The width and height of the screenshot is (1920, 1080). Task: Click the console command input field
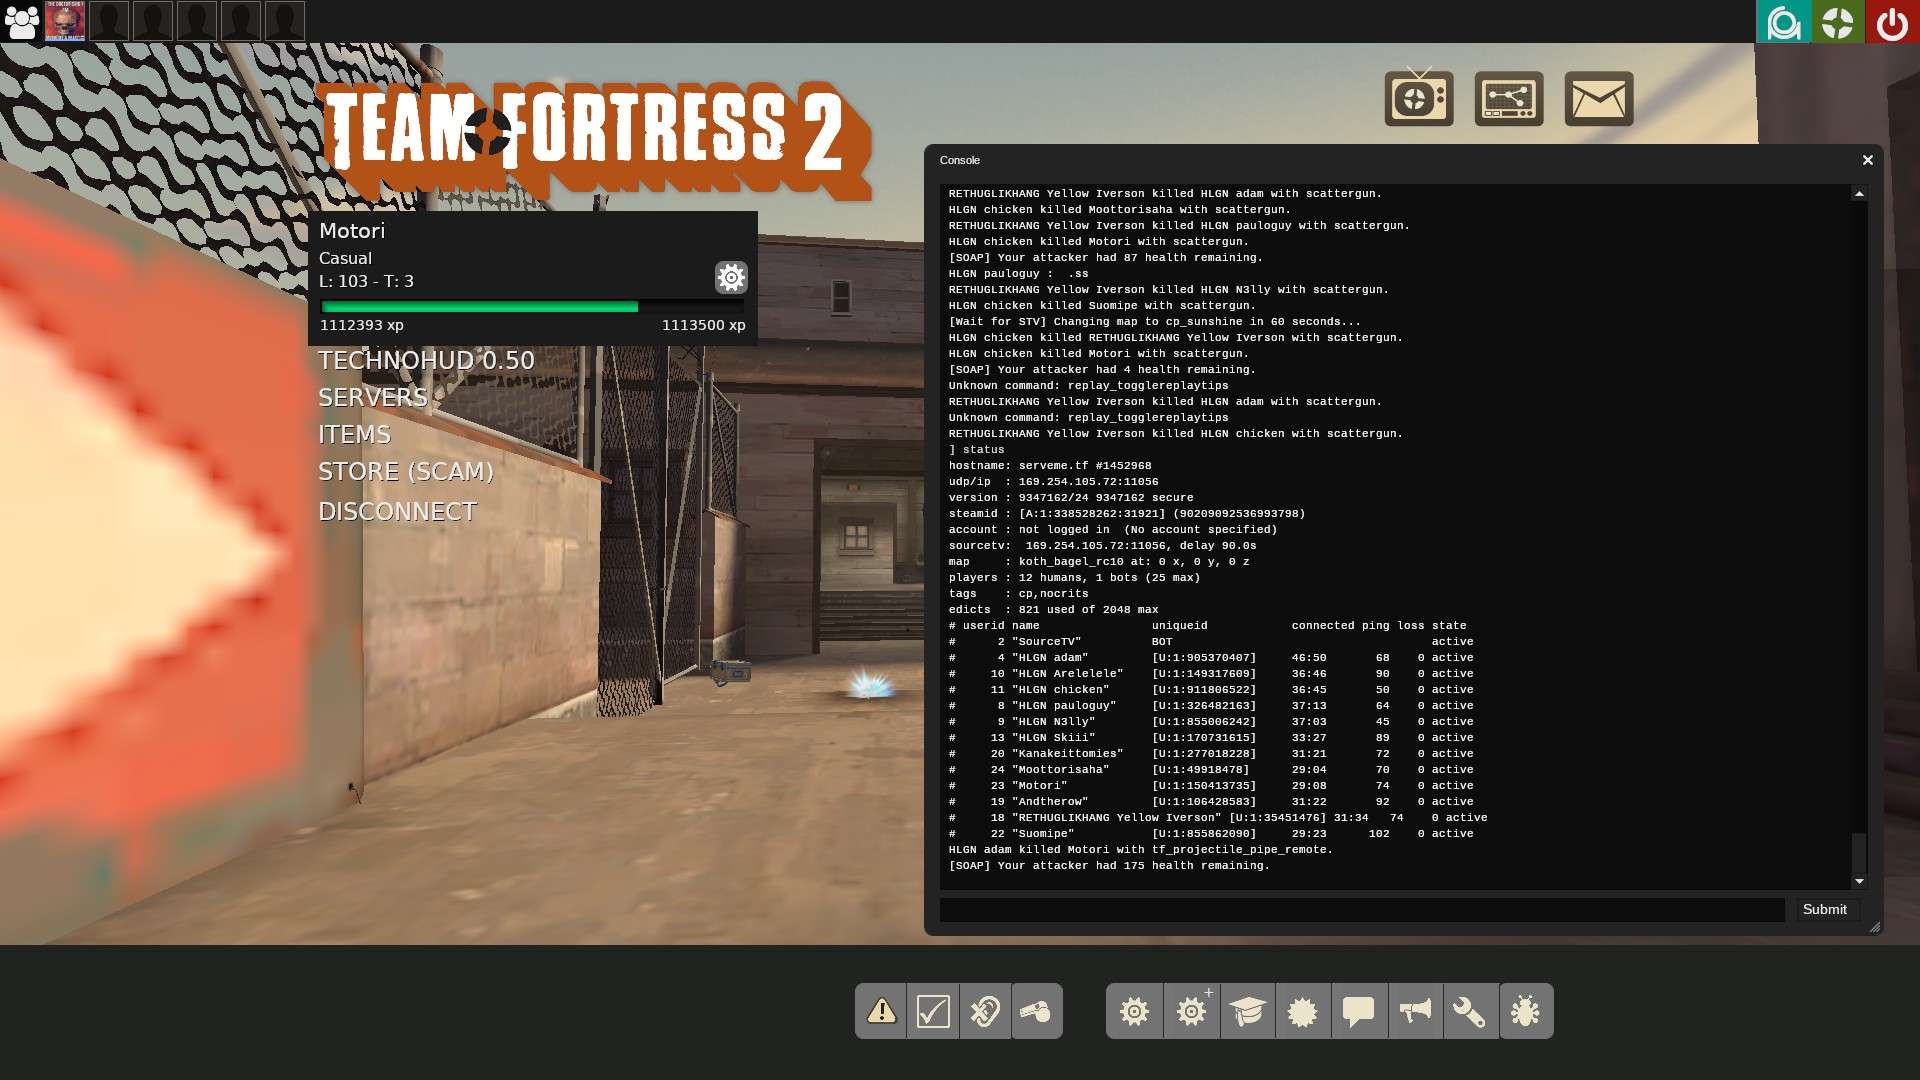click(x=1361, y=909)
